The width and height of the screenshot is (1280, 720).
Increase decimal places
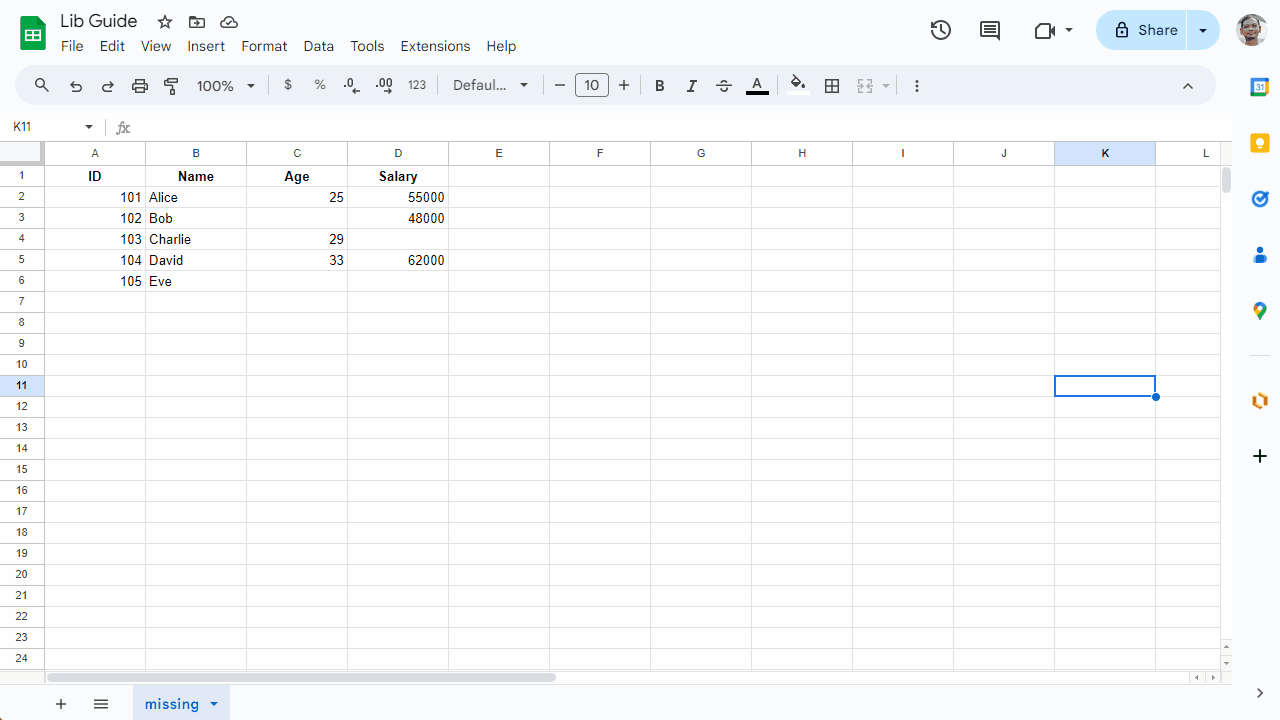384,86
